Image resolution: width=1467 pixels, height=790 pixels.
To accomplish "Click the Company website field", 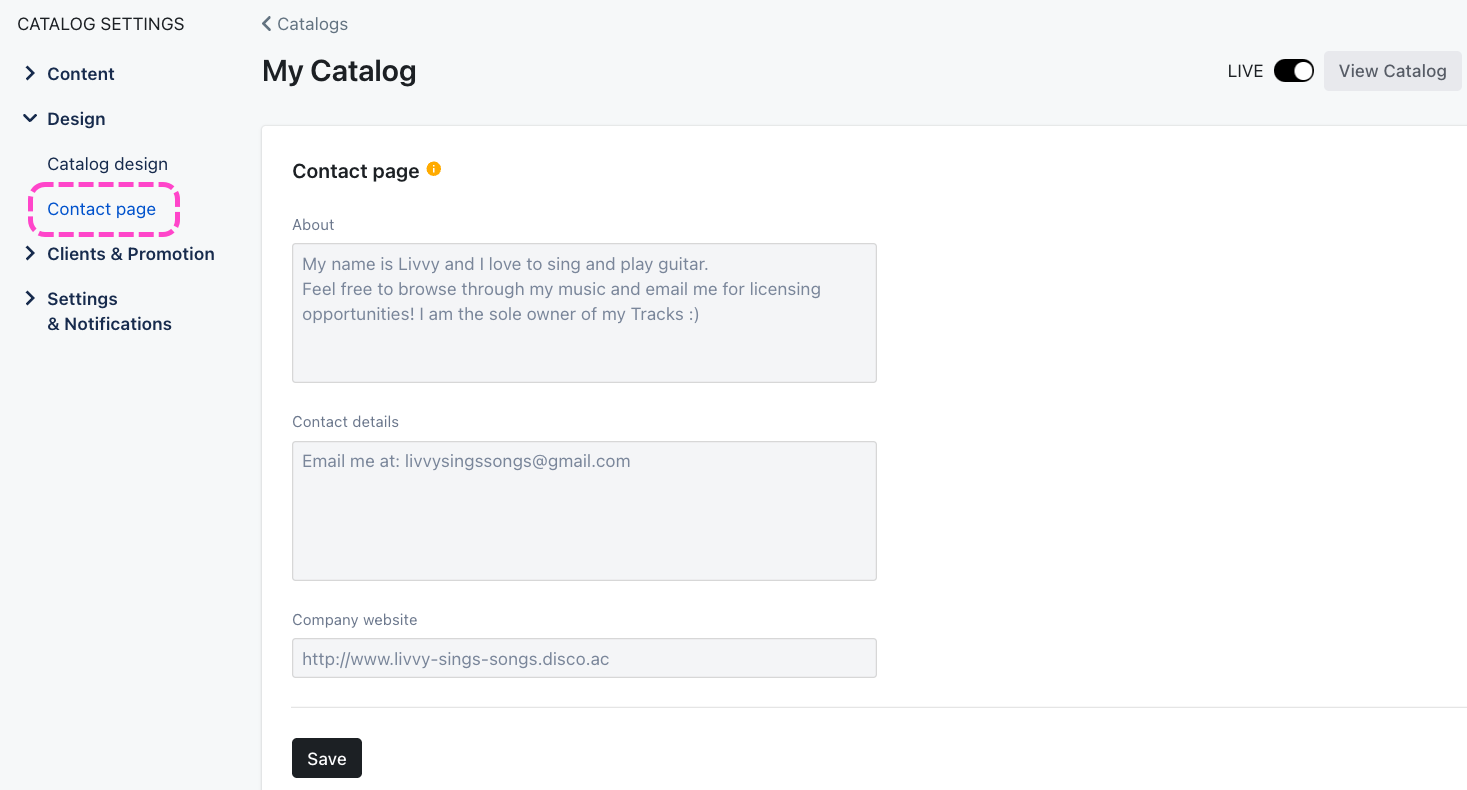I will [x=584, y=658].
